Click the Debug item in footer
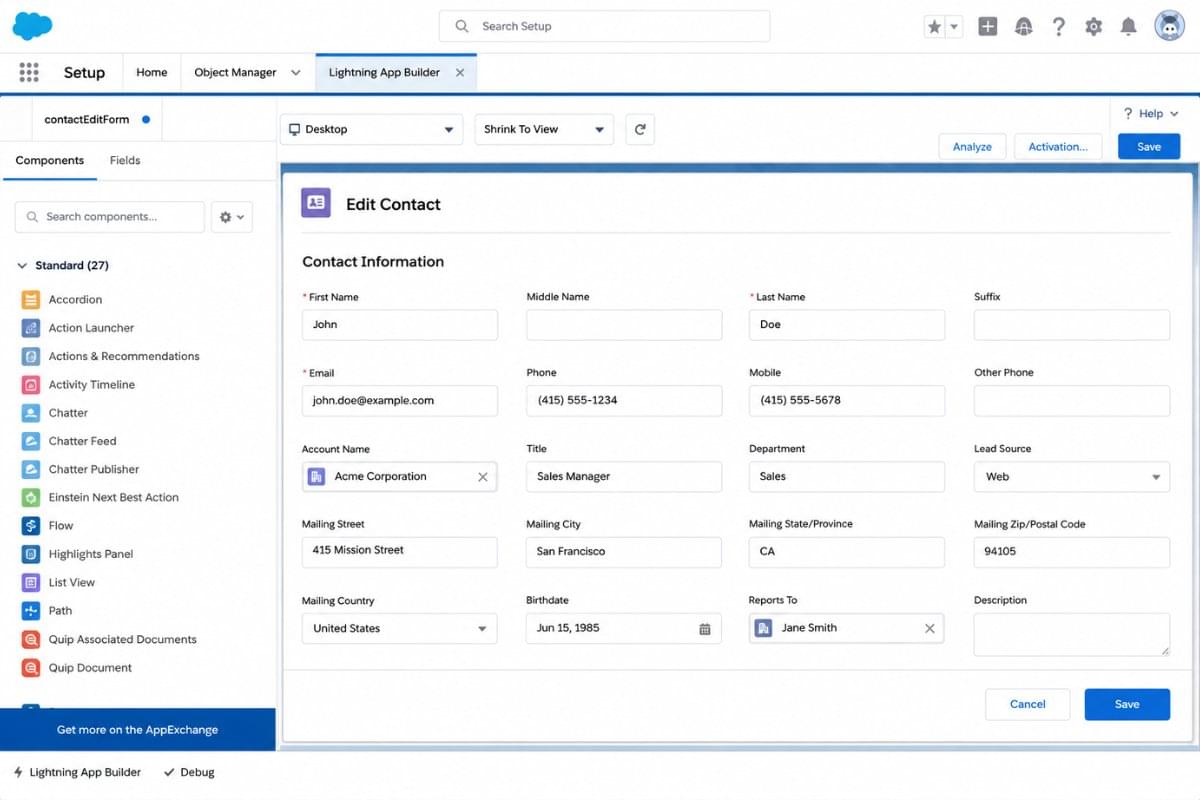1200x800 pixels. click(x=189, y=772)
